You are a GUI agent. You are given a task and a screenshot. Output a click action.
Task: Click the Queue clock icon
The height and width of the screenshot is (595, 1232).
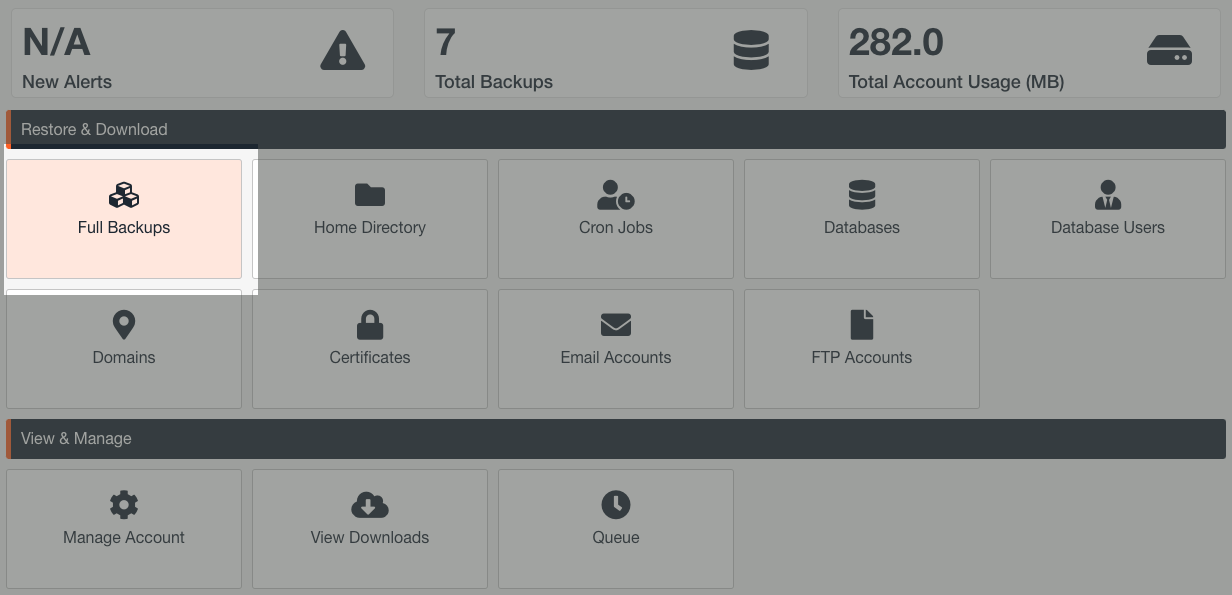click(x=616, y=505)
